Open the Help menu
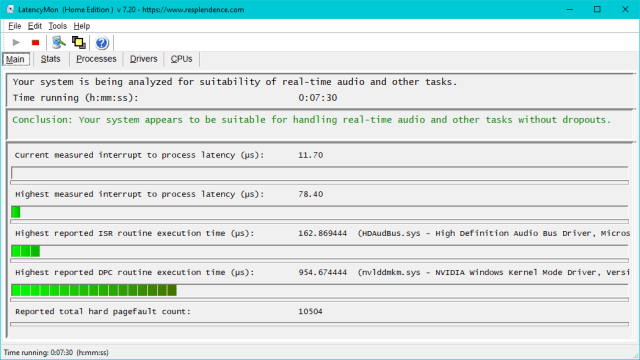Image resolution: width=640 pixels, height=360 pixels. (82, 26)
